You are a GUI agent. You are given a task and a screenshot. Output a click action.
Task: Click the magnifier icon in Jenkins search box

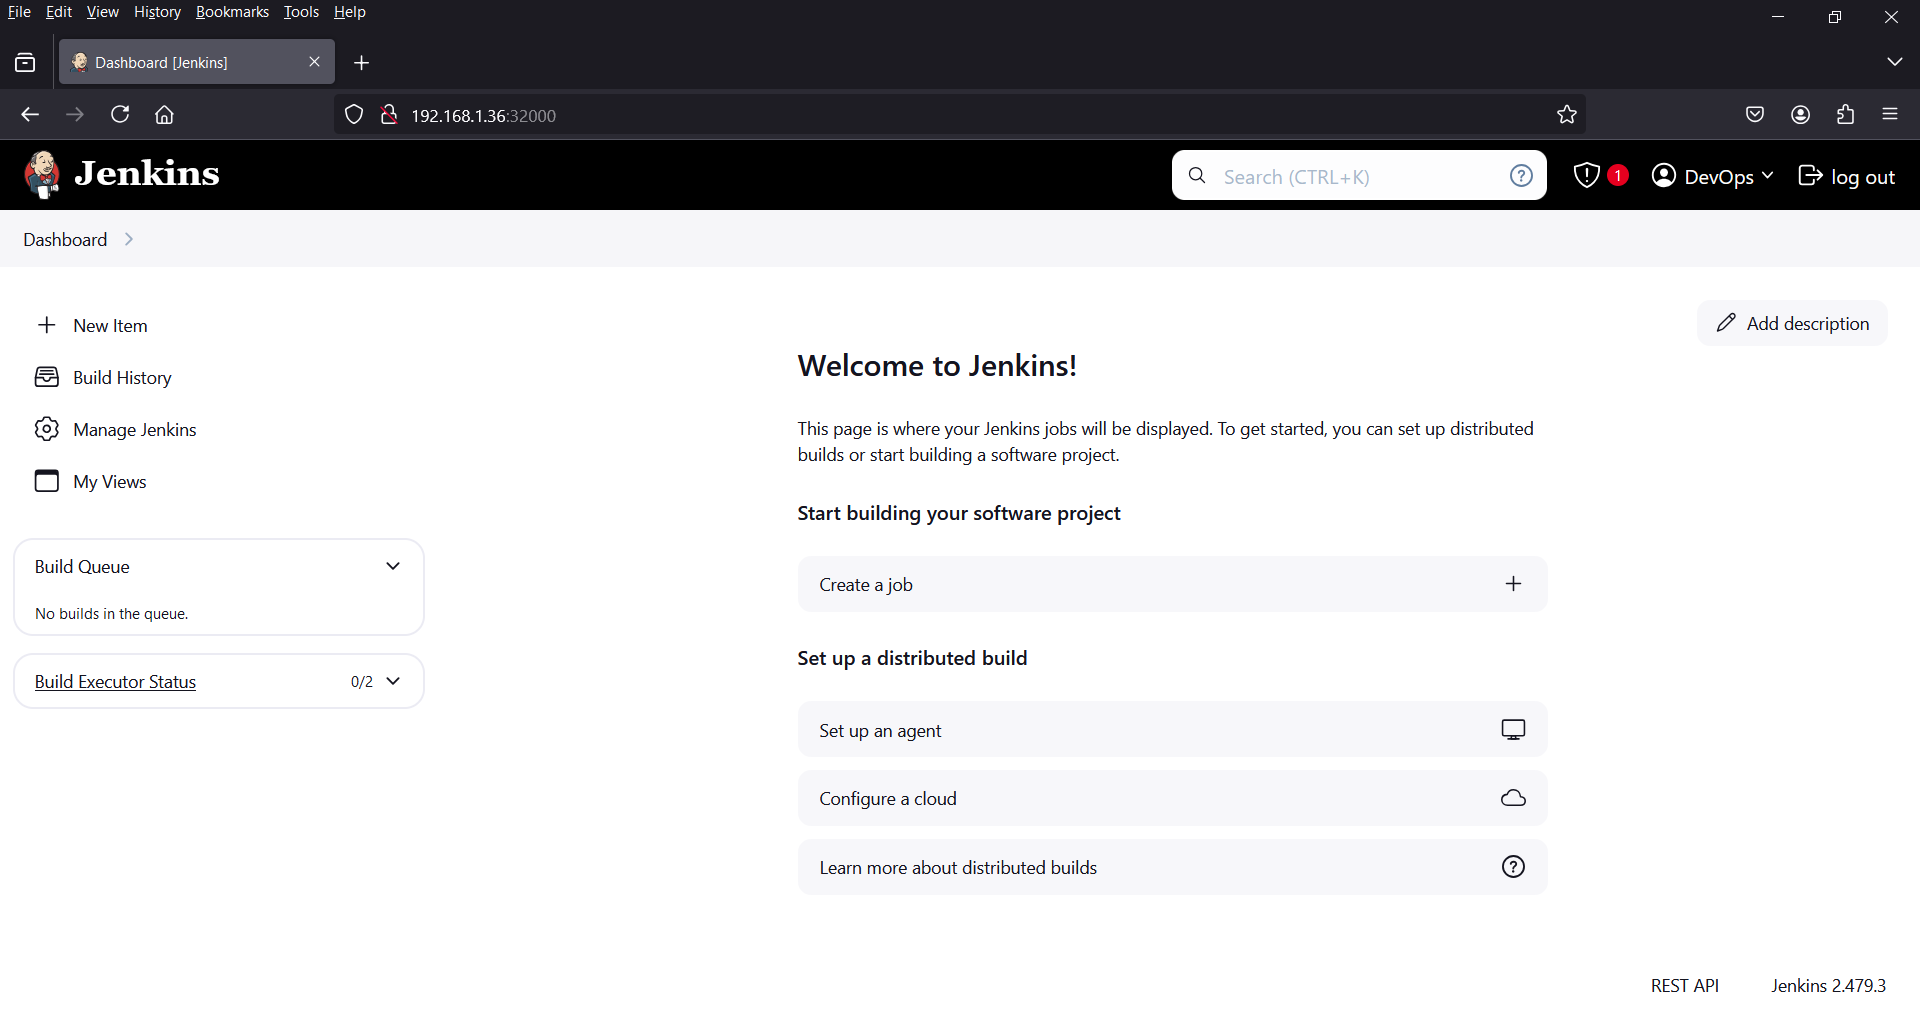[1197, 176]
